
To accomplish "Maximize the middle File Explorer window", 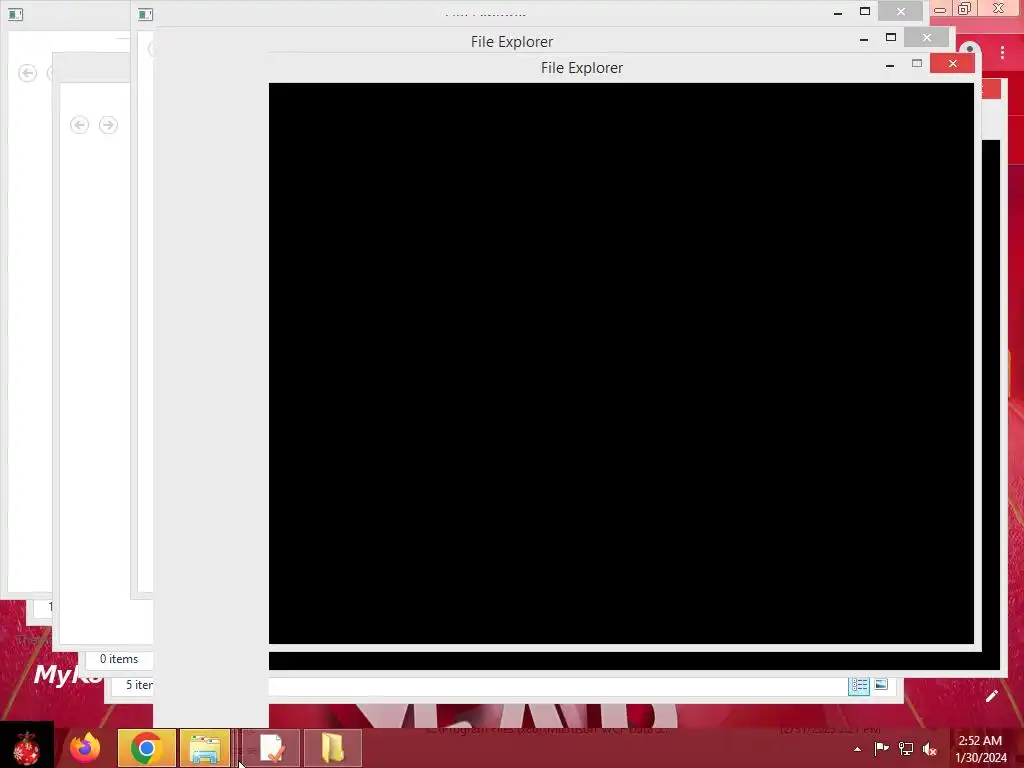I will [891, 37].
